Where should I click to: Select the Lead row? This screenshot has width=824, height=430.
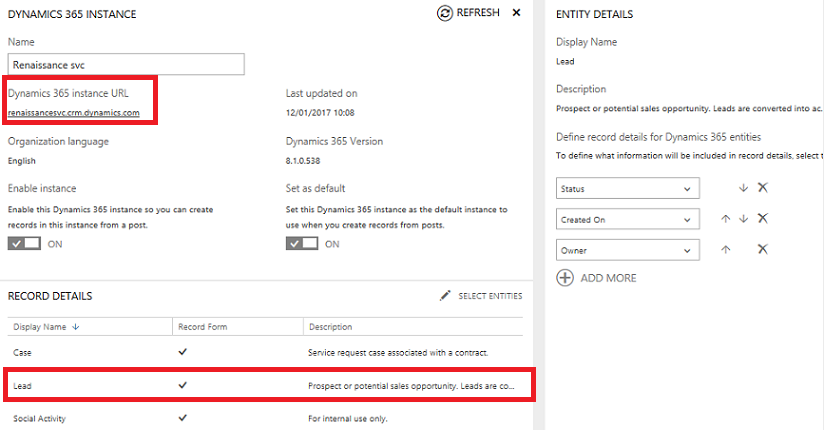tap(265, 385)
